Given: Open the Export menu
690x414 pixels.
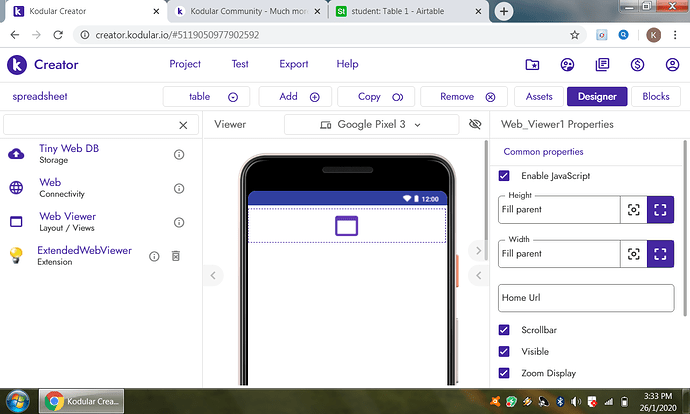Looking at the screenshot, I should coord(294,64).
